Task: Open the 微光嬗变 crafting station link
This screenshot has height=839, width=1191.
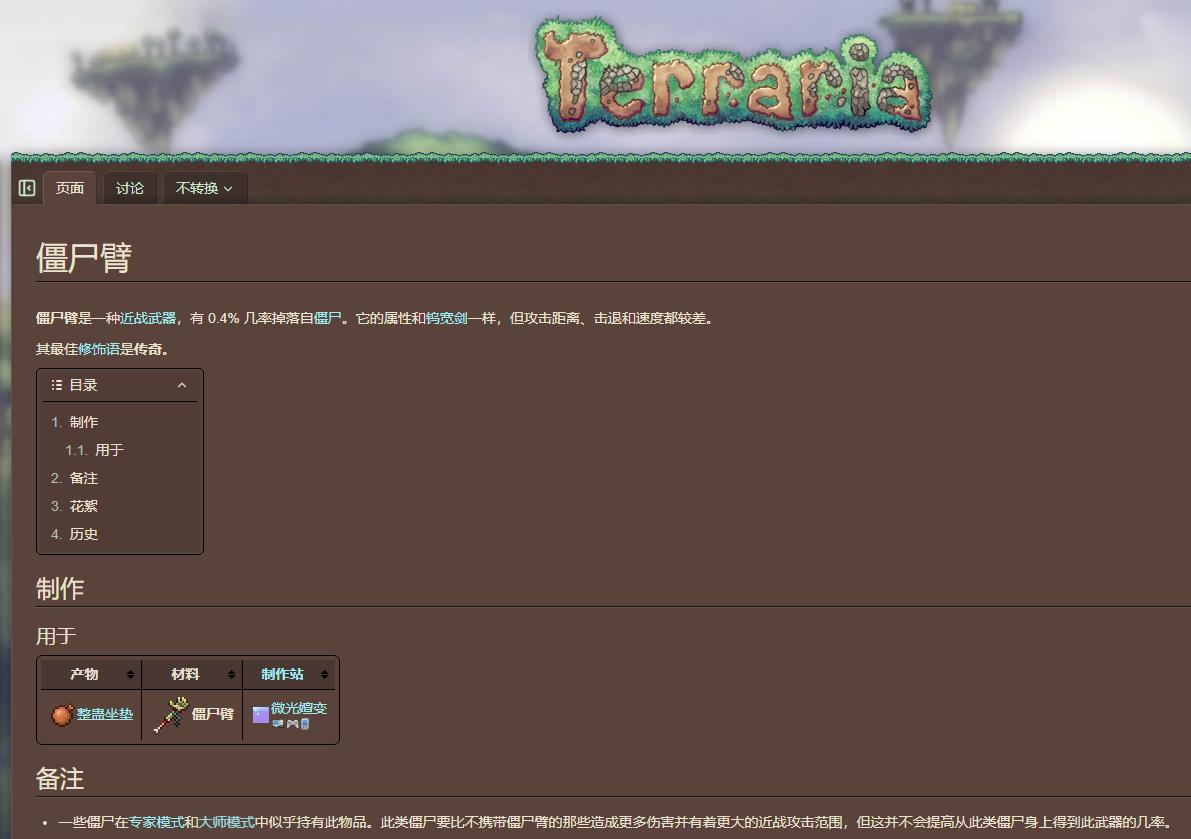Action: tap(299, 708)
